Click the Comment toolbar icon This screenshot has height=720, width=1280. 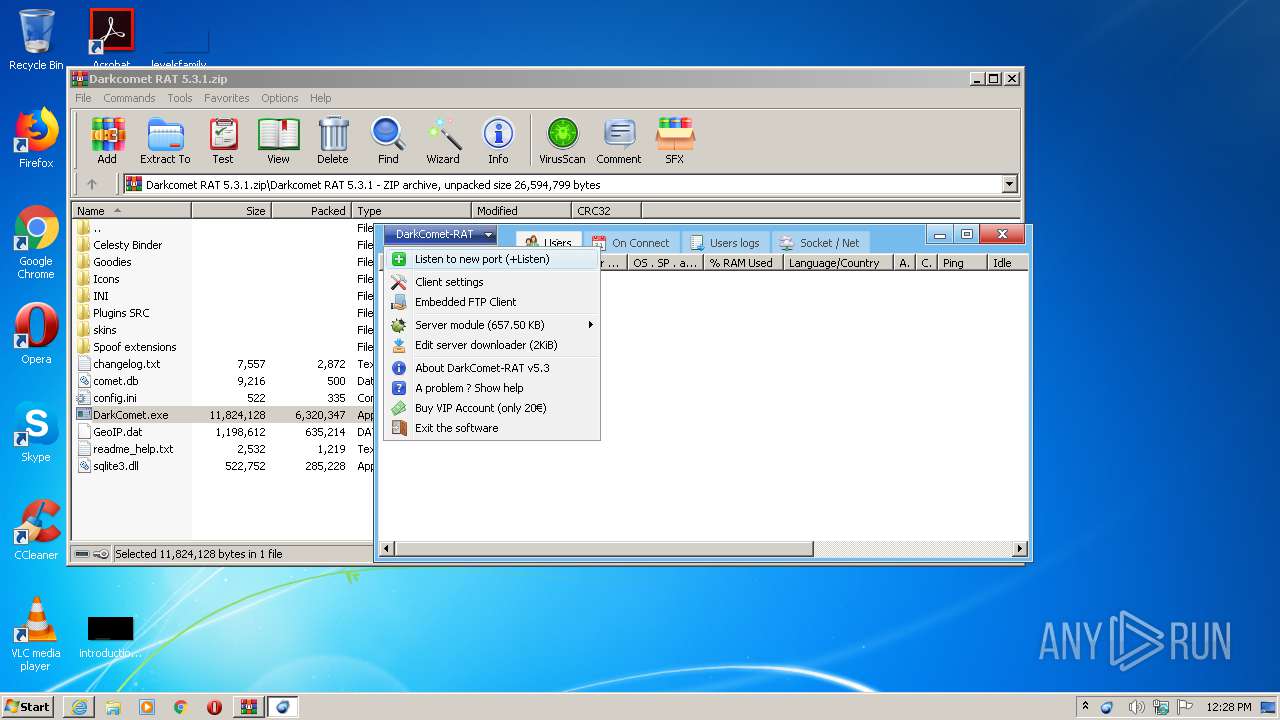point(619,140)
